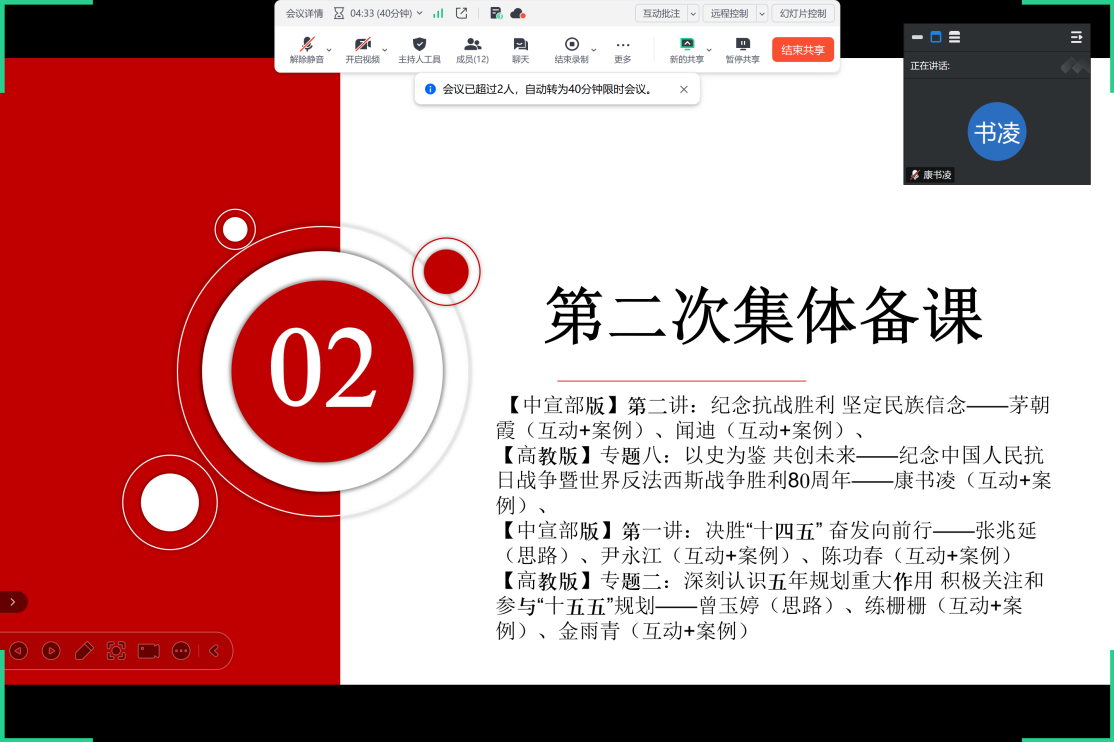The width and height of the screenshot is (1114, 742).
Task: Stop recording via 结束录制 icon
Action: click(x=572, y=46)
